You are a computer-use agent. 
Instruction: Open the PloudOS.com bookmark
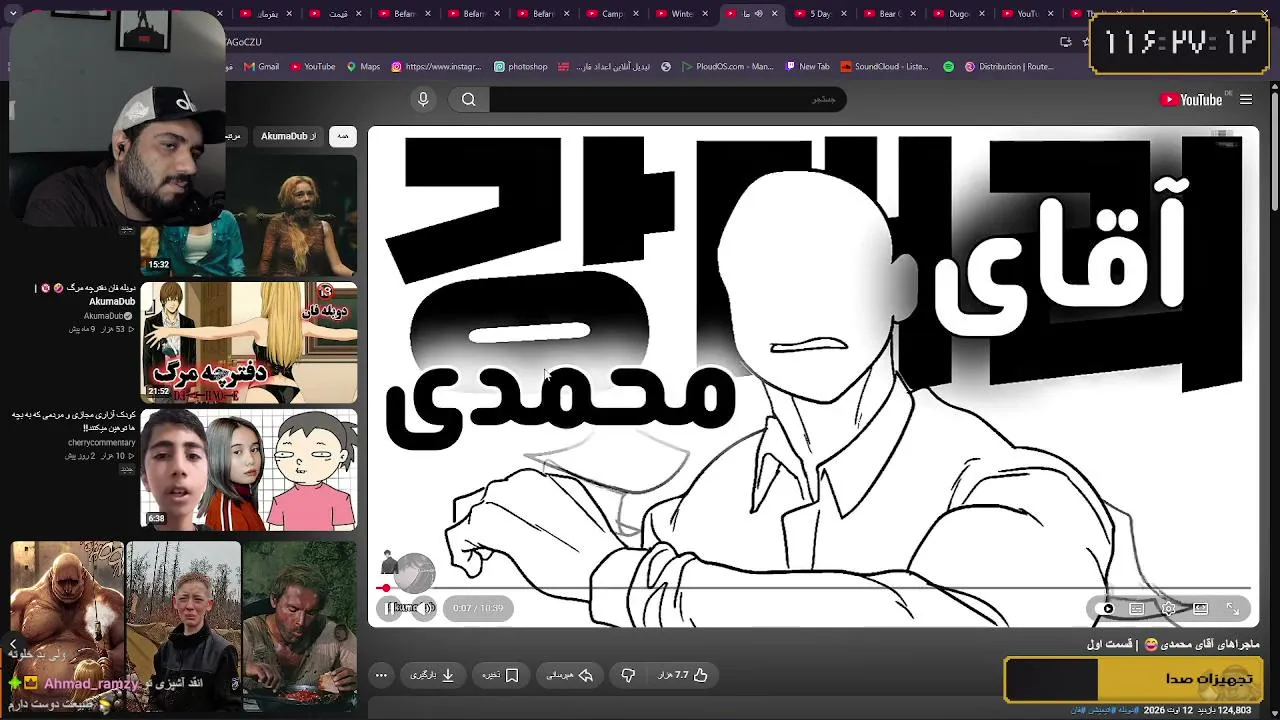727,67
